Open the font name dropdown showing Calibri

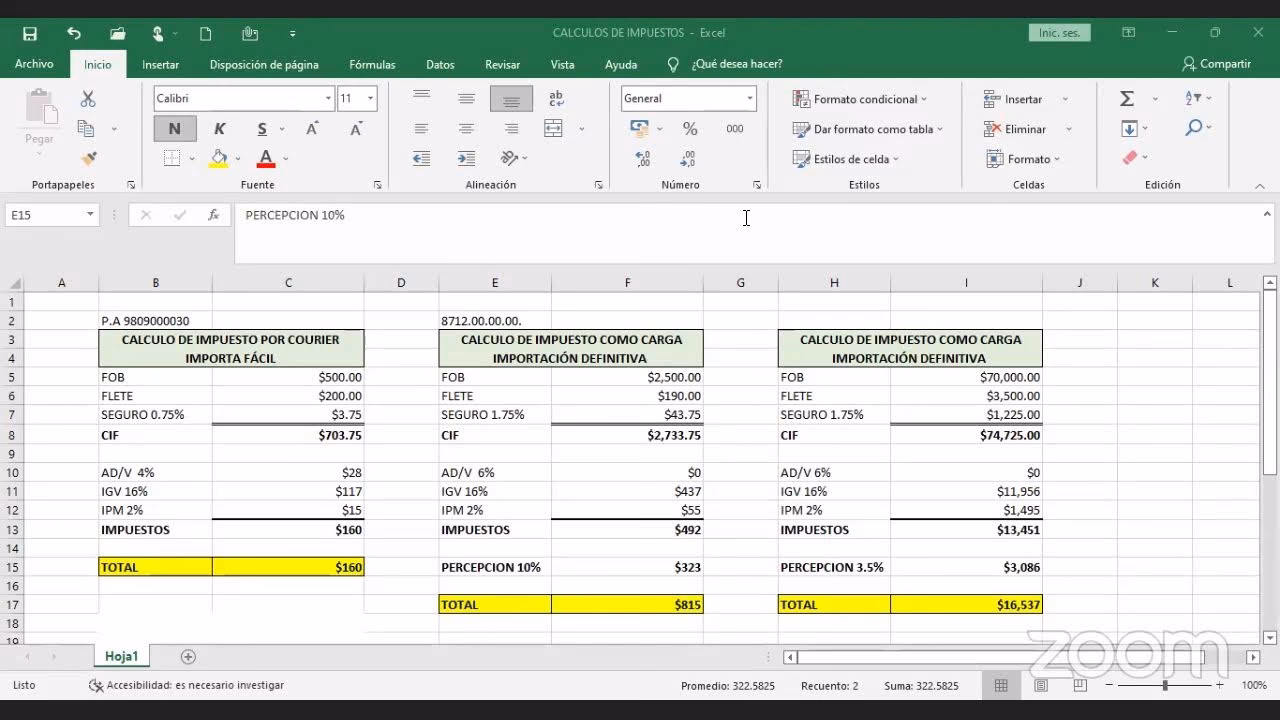328,98
